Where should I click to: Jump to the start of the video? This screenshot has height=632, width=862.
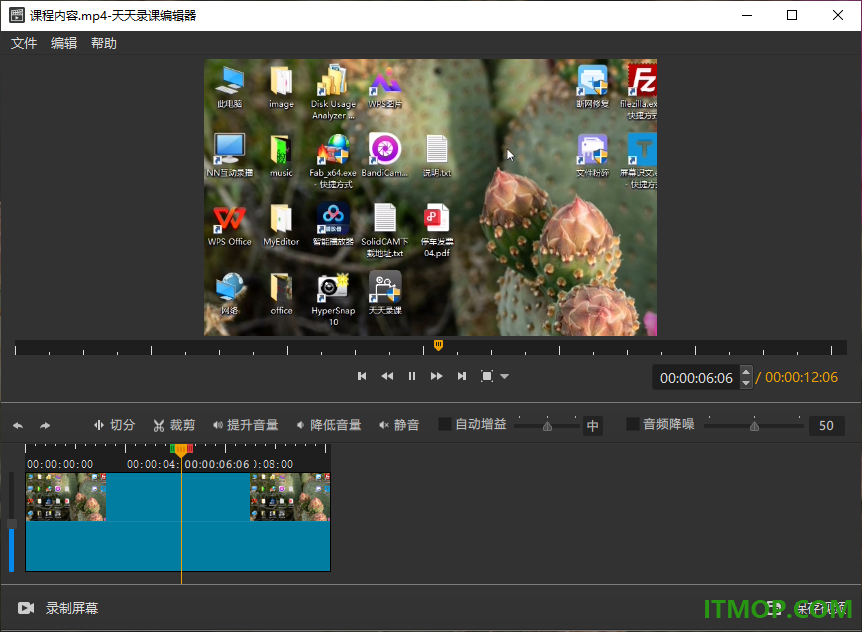click(x=362, y=376)
